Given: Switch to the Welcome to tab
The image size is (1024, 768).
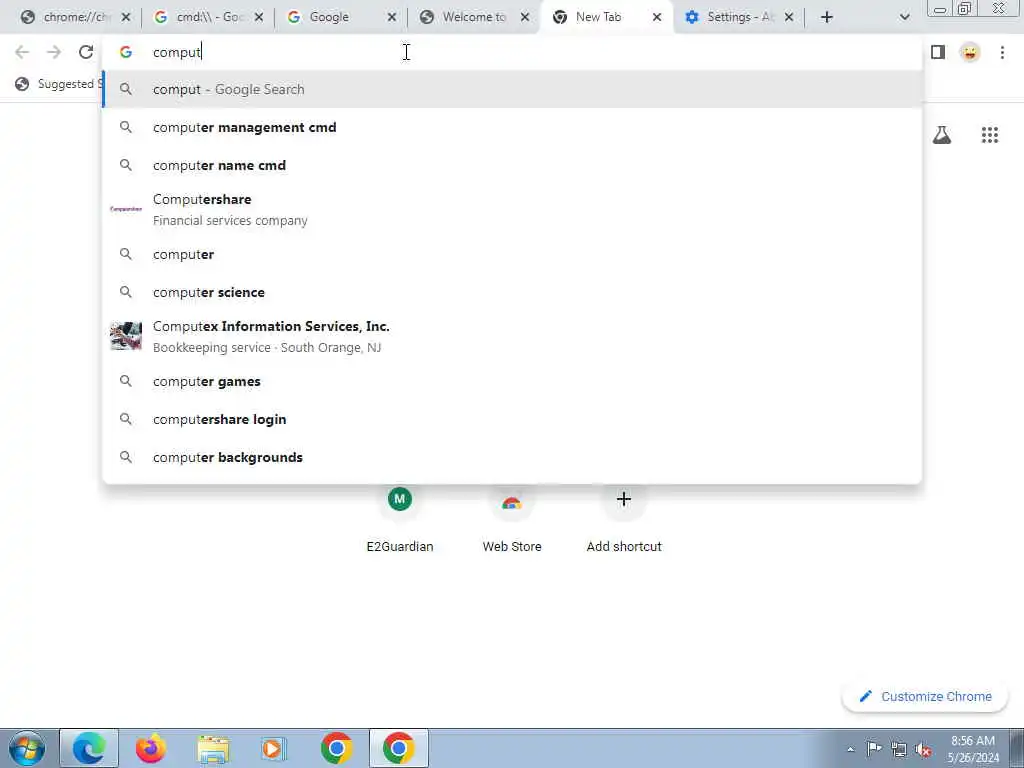Looking at the screenshot, I should coord(473,18).
